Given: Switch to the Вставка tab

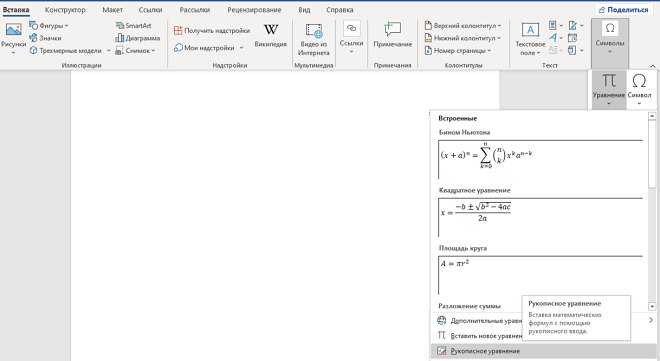Looking at the screenshot, I should [16, 10].
